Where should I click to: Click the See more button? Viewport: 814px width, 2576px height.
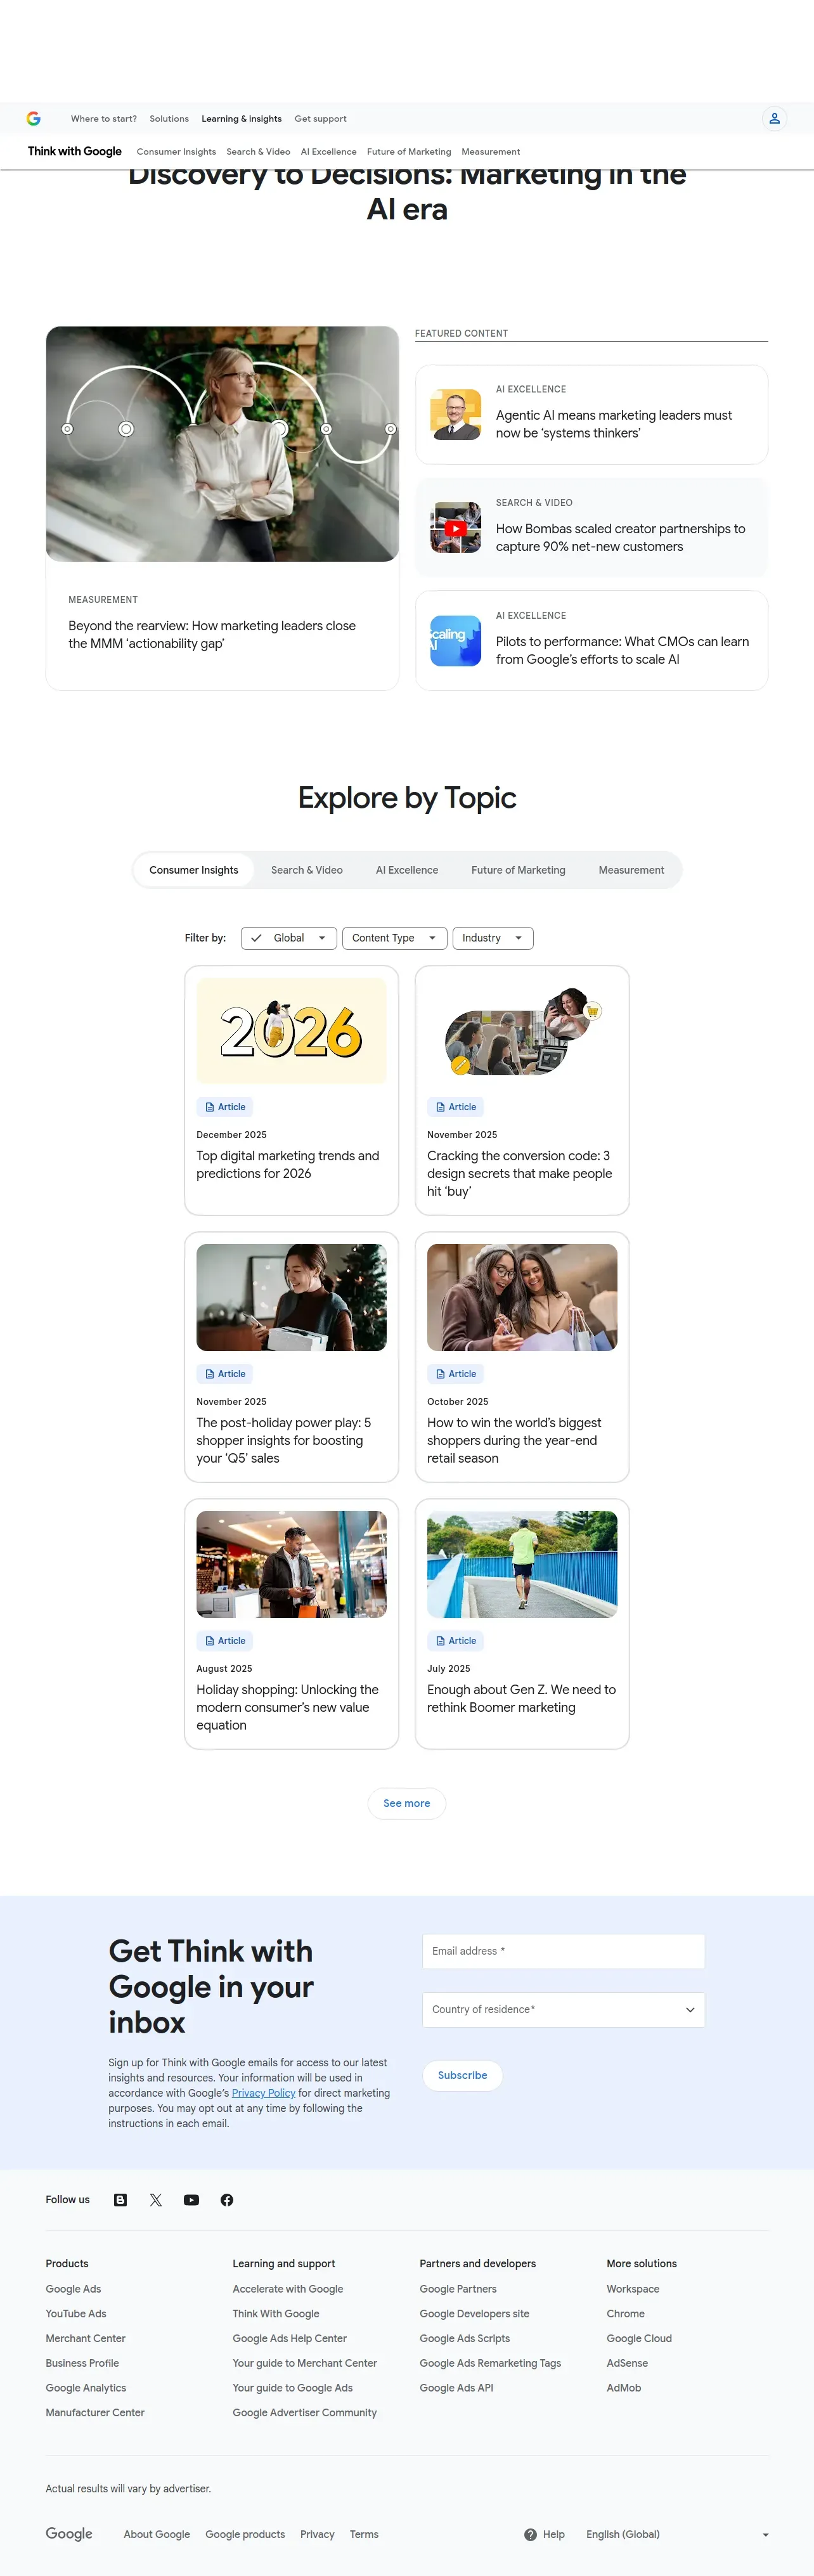click(x=407, y=1803)
